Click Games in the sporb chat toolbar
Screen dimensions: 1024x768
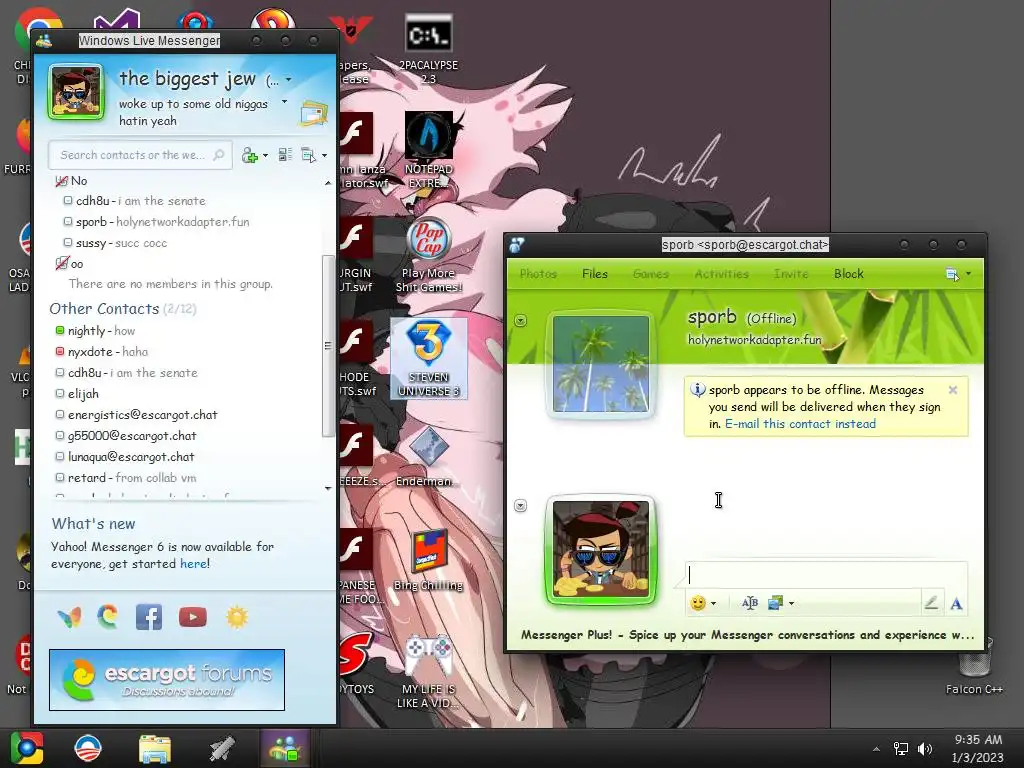pos(650,274)
